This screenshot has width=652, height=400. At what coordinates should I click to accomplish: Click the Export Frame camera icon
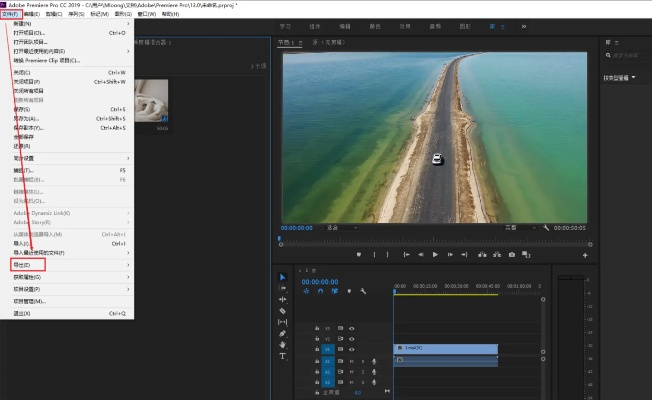(511, 255)
